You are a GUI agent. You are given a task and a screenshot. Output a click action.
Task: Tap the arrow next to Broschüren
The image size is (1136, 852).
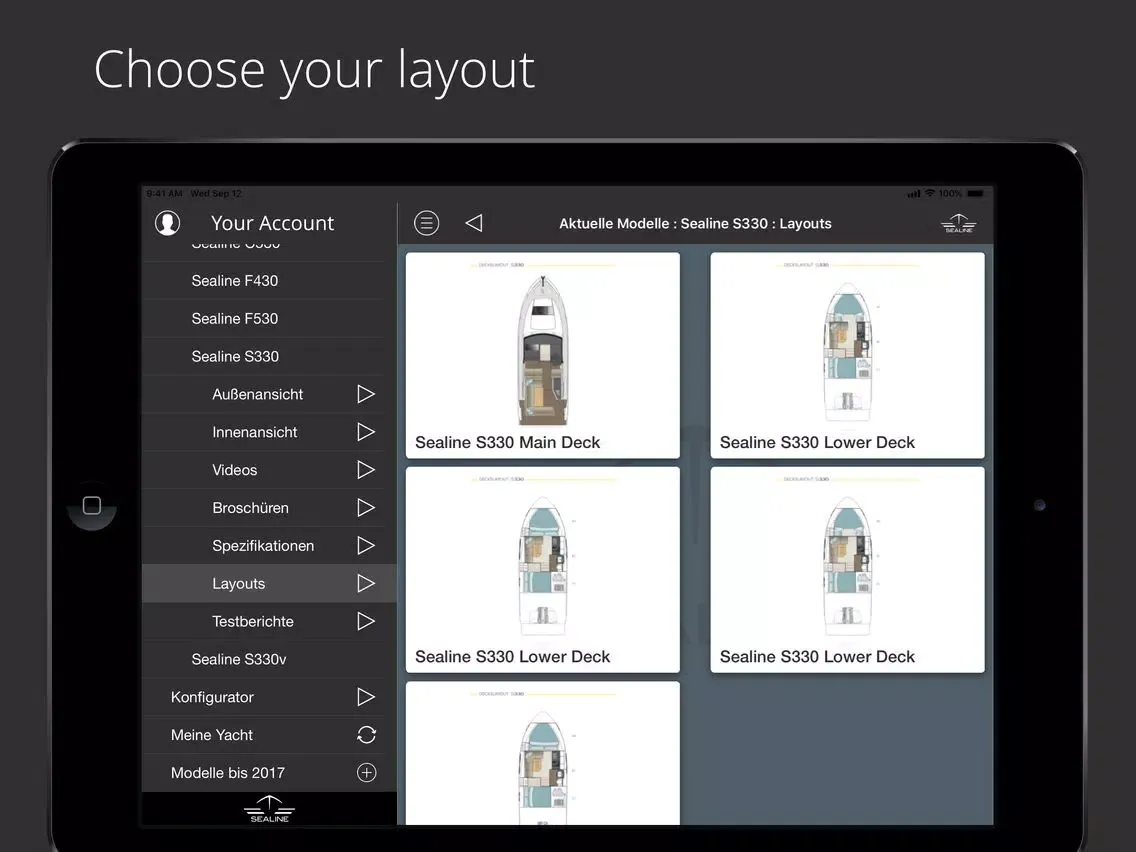click(366, 508)
